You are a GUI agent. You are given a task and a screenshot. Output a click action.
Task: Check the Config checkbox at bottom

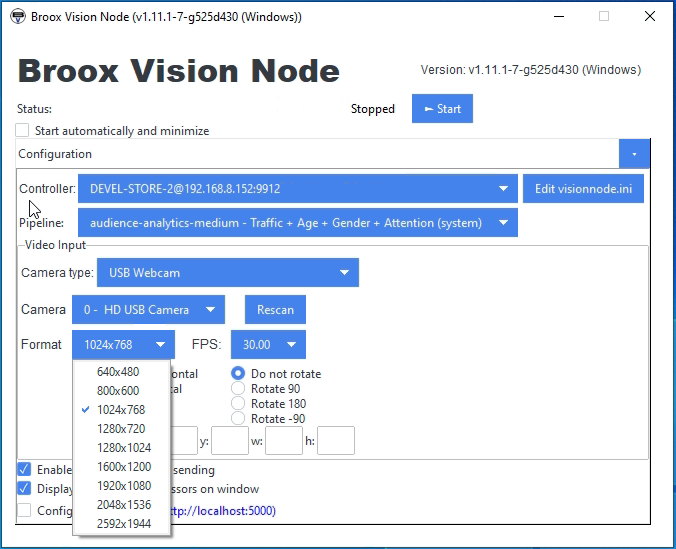click(x=24, y=510)
